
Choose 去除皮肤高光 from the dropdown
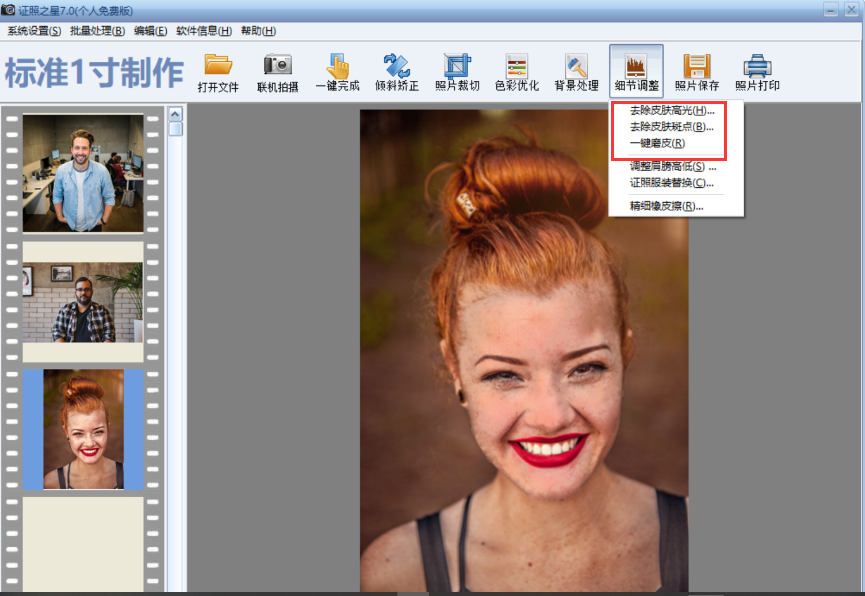tap(672, 110)
